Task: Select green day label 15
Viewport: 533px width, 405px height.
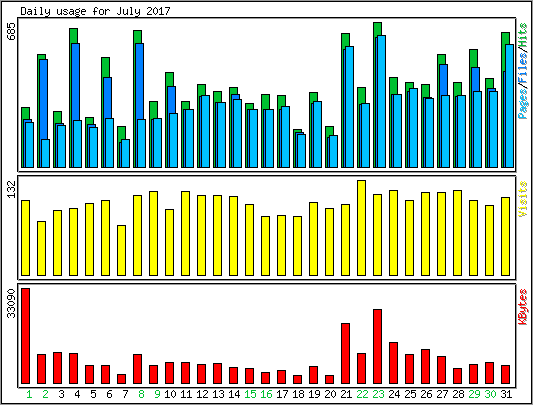Action: click(x=250, y=394)
